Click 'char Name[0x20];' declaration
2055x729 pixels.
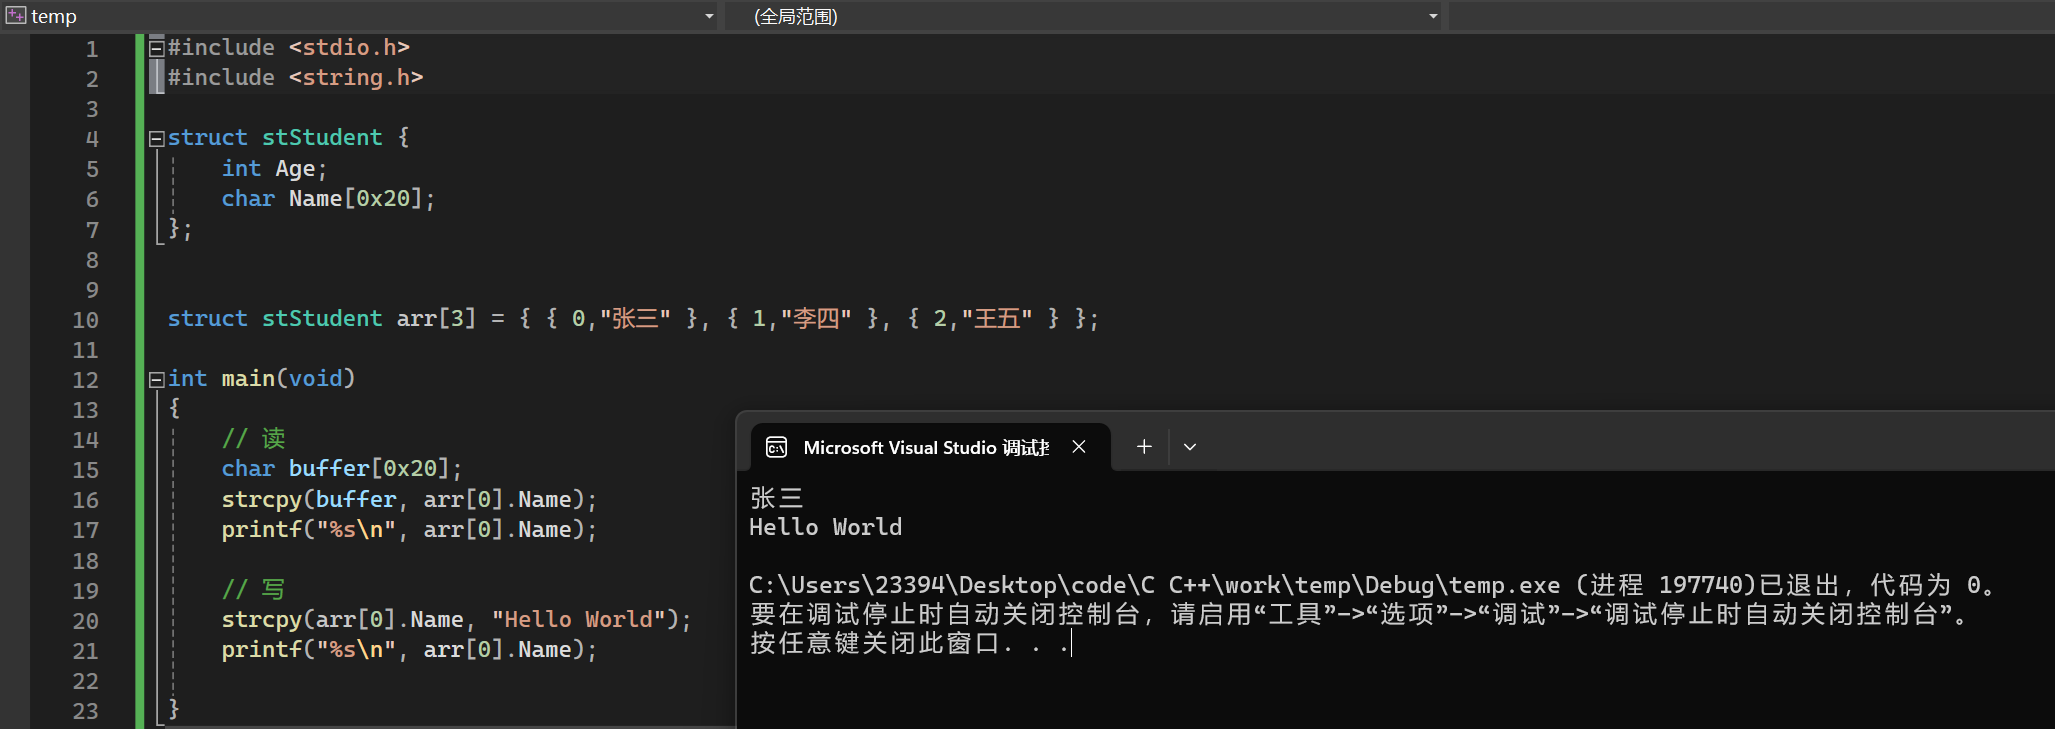328,199
